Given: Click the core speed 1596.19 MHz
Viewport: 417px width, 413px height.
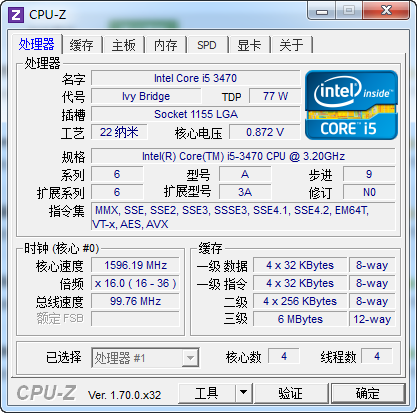Looking at the screenshot, I should (135, 265).
